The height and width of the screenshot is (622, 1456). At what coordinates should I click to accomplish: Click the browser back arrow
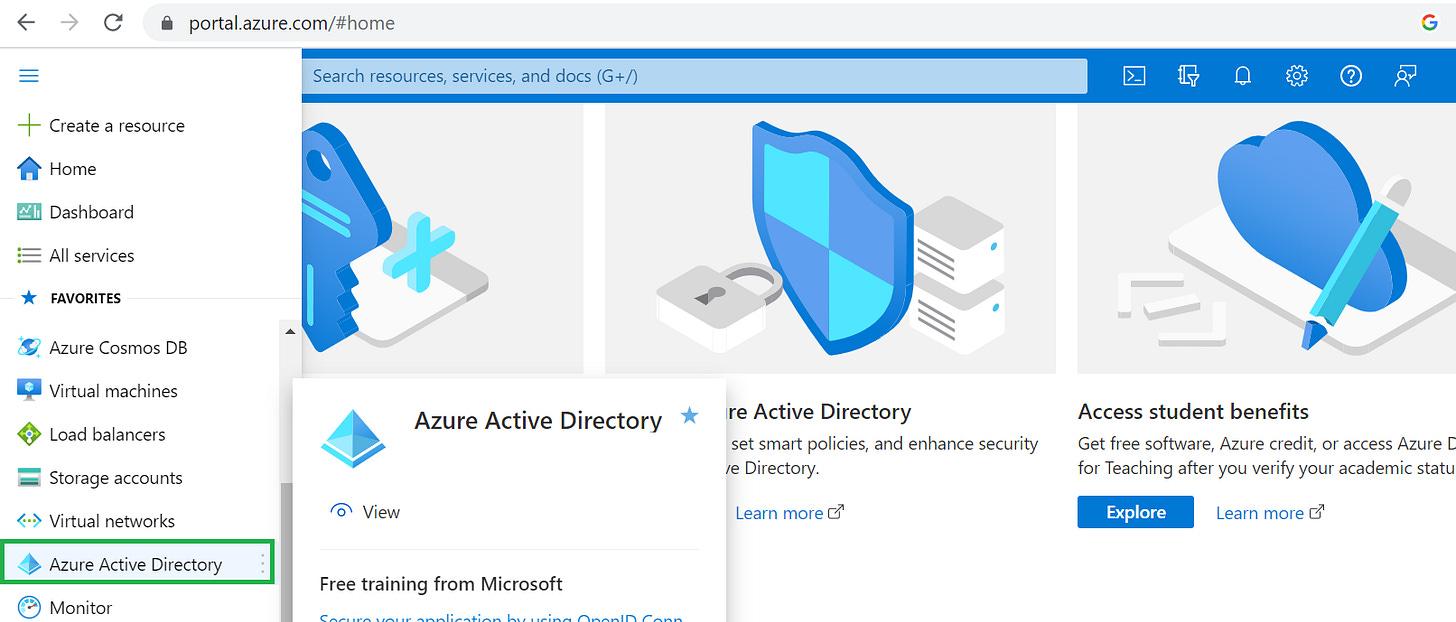[25, 22]
